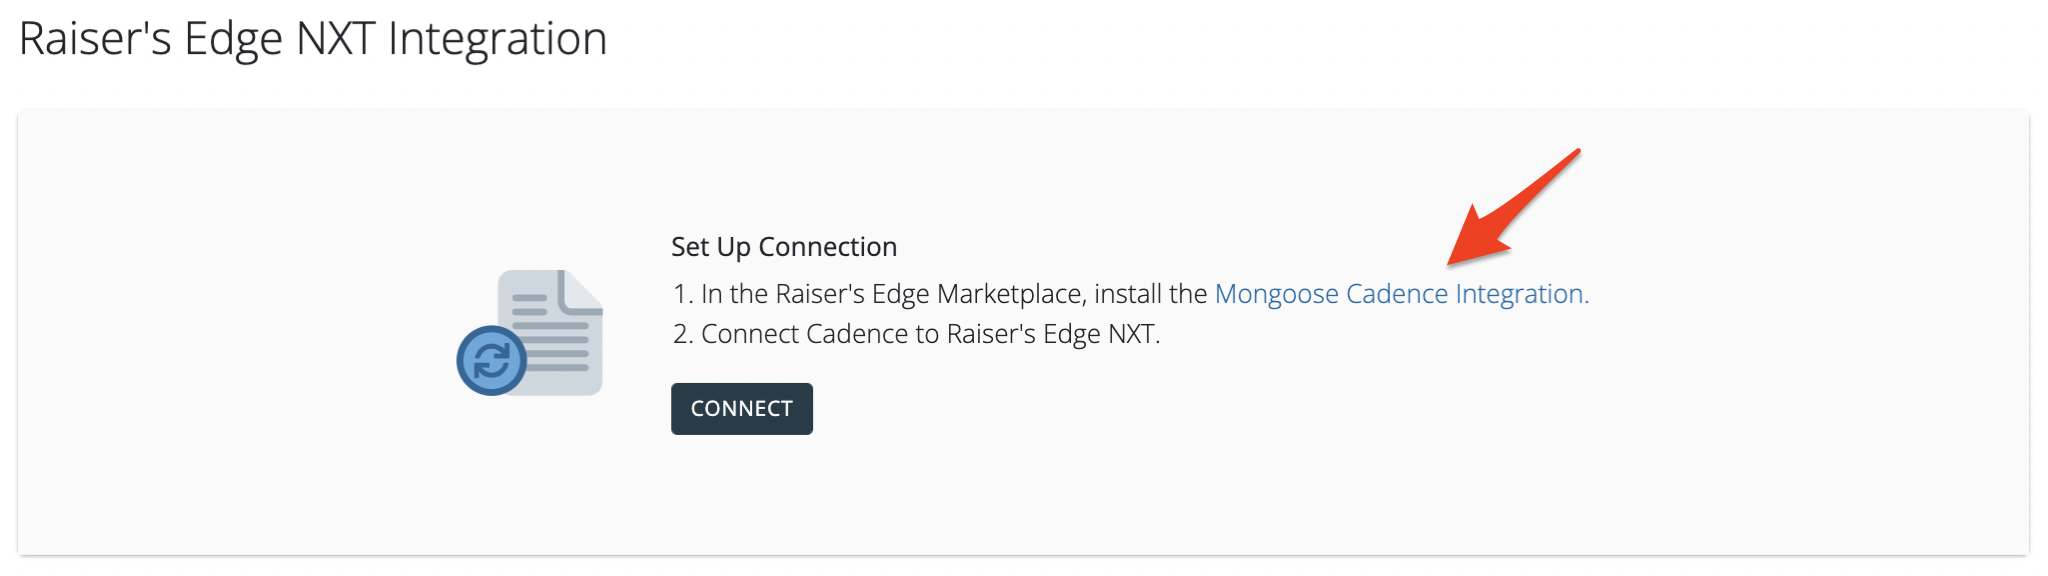This screenshot has width=2048, height=576.
Task: Open the Mongoose Cadence Integration link
Action: click(x=1400, y=294)
